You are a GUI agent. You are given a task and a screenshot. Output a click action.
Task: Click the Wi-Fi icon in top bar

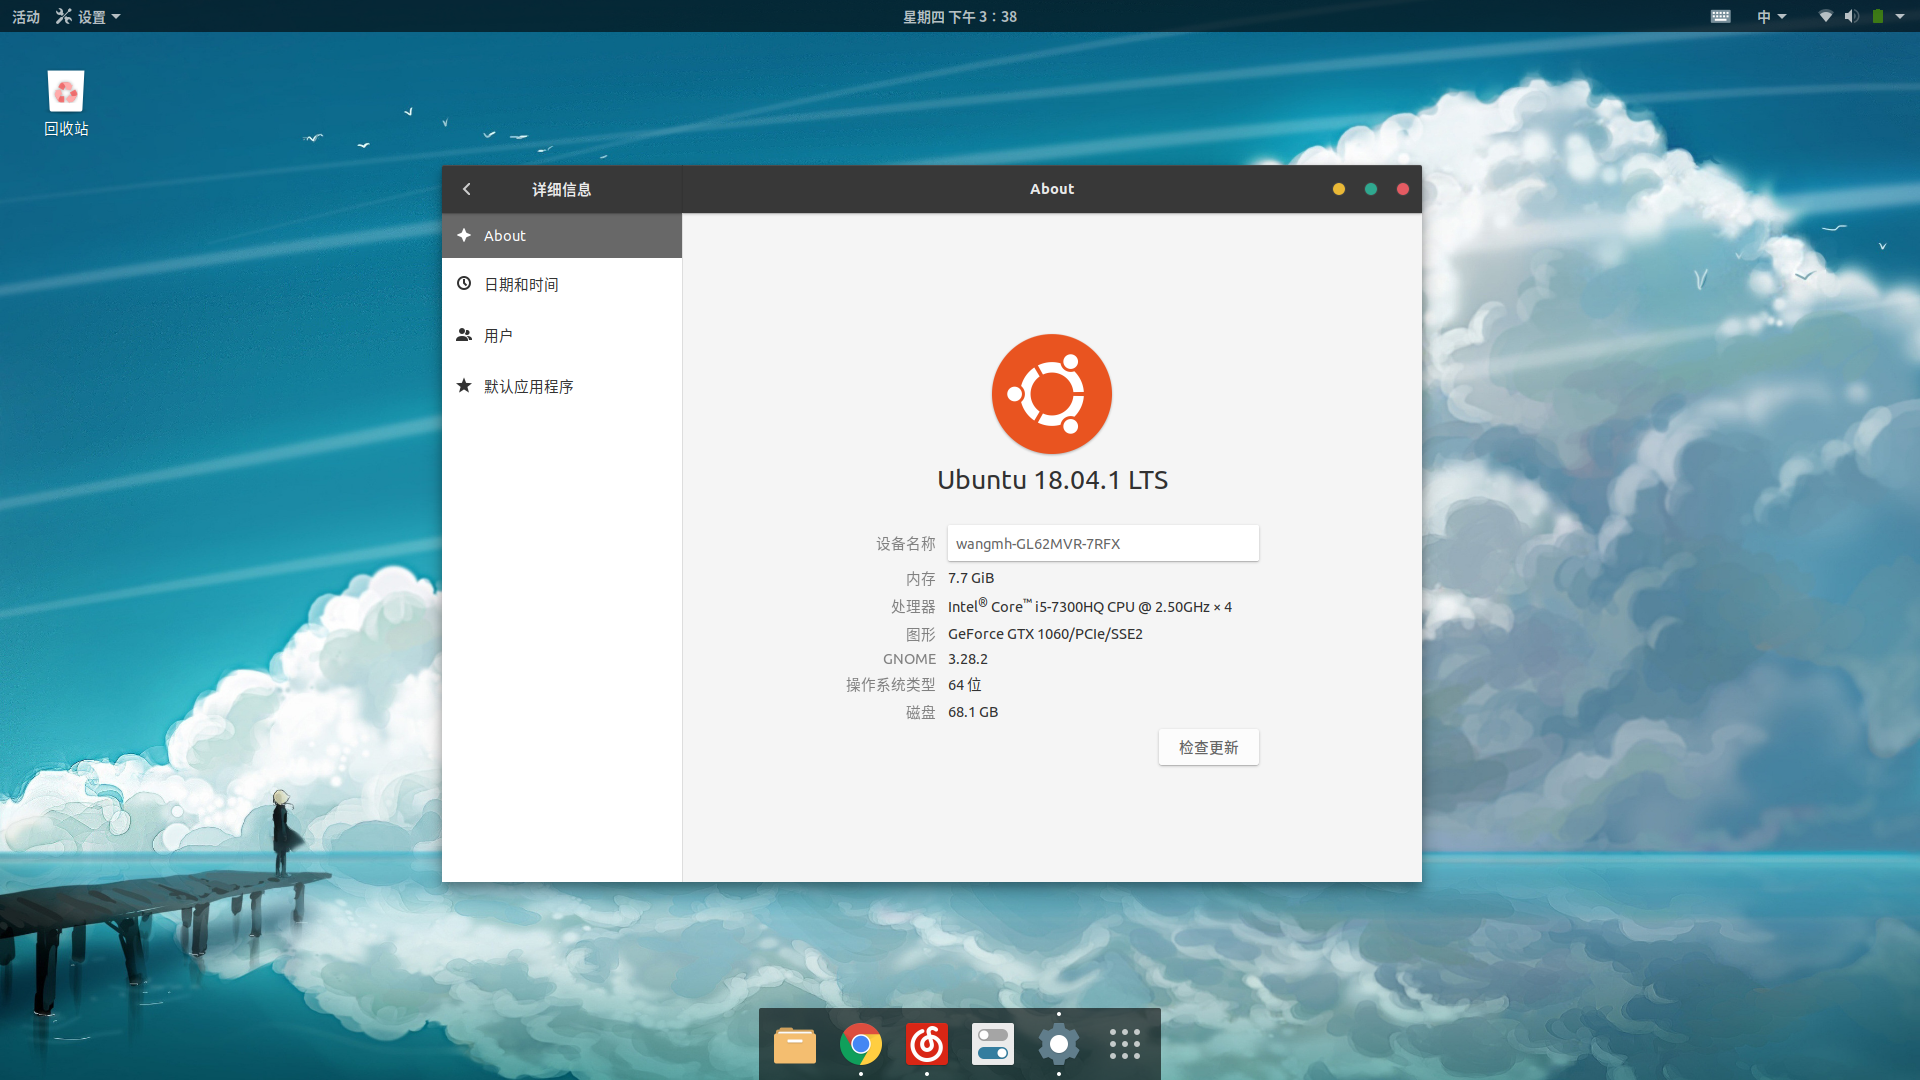click(1826, 17)
